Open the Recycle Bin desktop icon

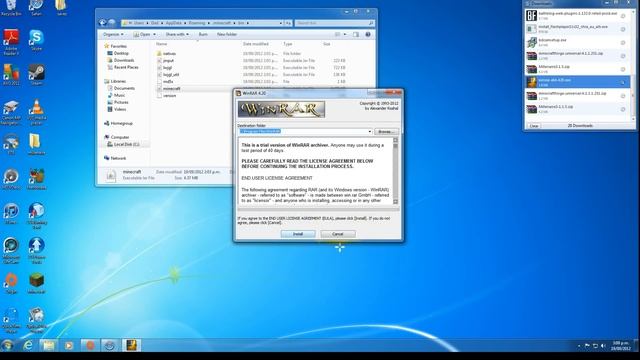tap(11, 7)
